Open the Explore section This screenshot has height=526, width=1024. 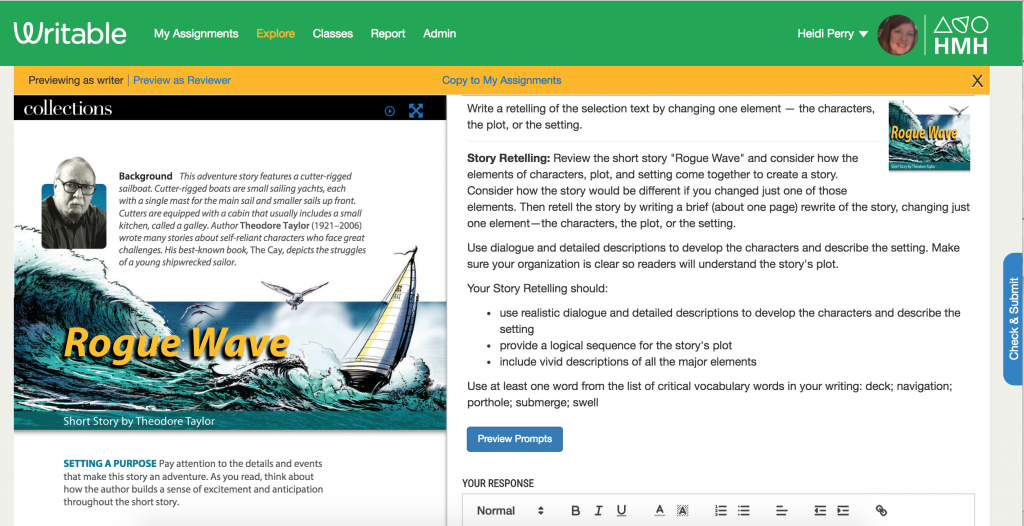(276, 34)
